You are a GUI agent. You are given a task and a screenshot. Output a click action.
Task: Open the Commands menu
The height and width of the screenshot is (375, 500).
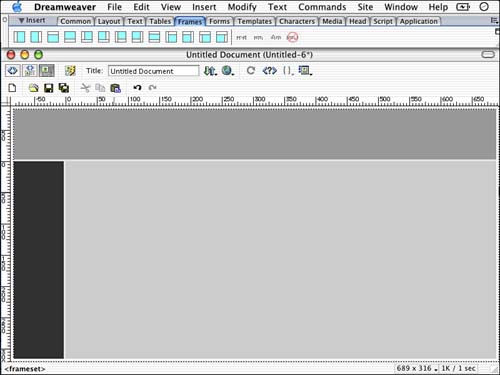point(322,7)
